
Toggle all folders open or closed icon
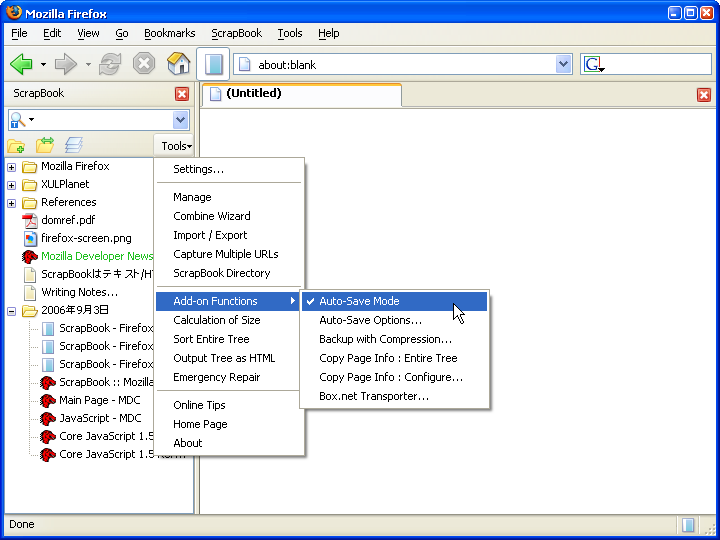coord(45,145)
